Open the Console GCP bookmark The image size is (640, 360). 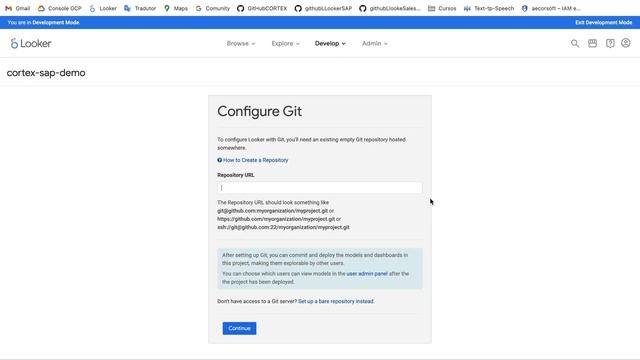pyautogui.click(x=60, y=8)
